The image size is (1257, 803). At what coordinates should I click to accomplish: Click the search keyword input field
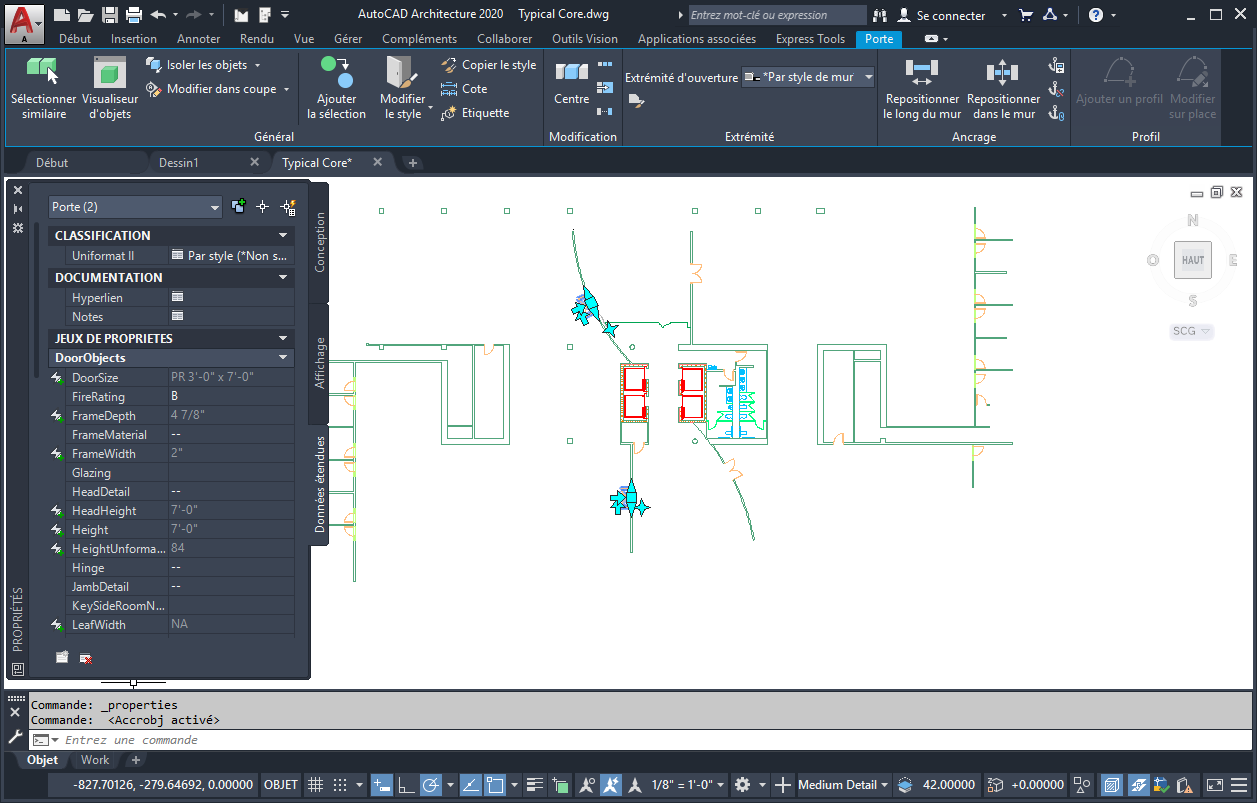pyautogui.click(x=778, y=15)
